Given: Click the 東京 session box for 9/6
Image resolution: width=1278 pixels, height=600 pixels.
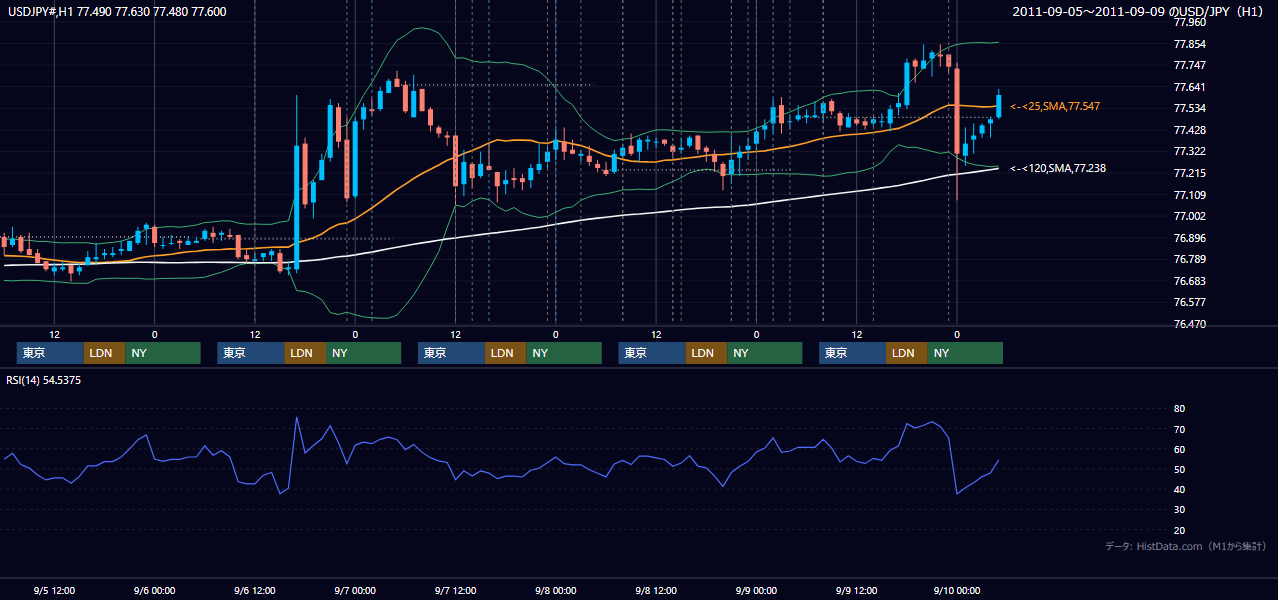Looking at the screenshot, I should pyautogui.click(x=251, y=353).
